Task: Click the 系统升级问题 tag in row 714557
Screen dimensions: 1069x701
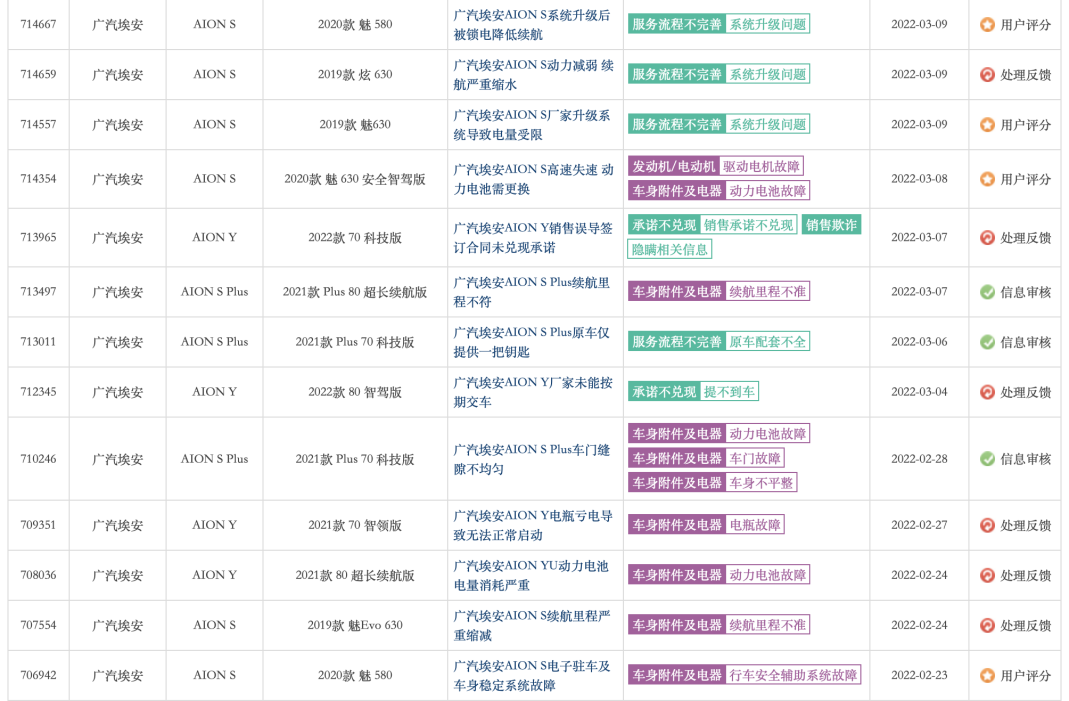Action: click(x=768, y=125)
